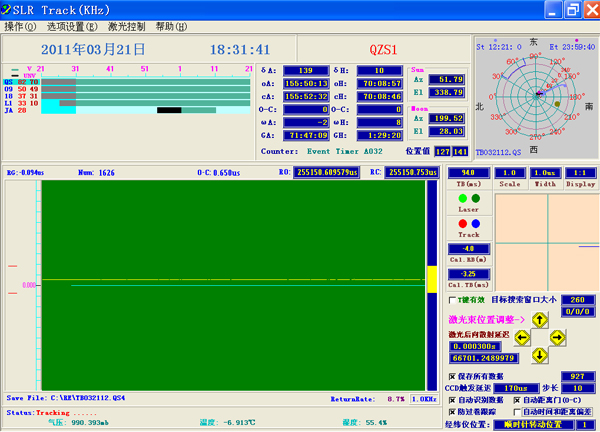Viewport: 600px width, 432px height.
Task: Click the red Track indicator light
Action: 463,223
